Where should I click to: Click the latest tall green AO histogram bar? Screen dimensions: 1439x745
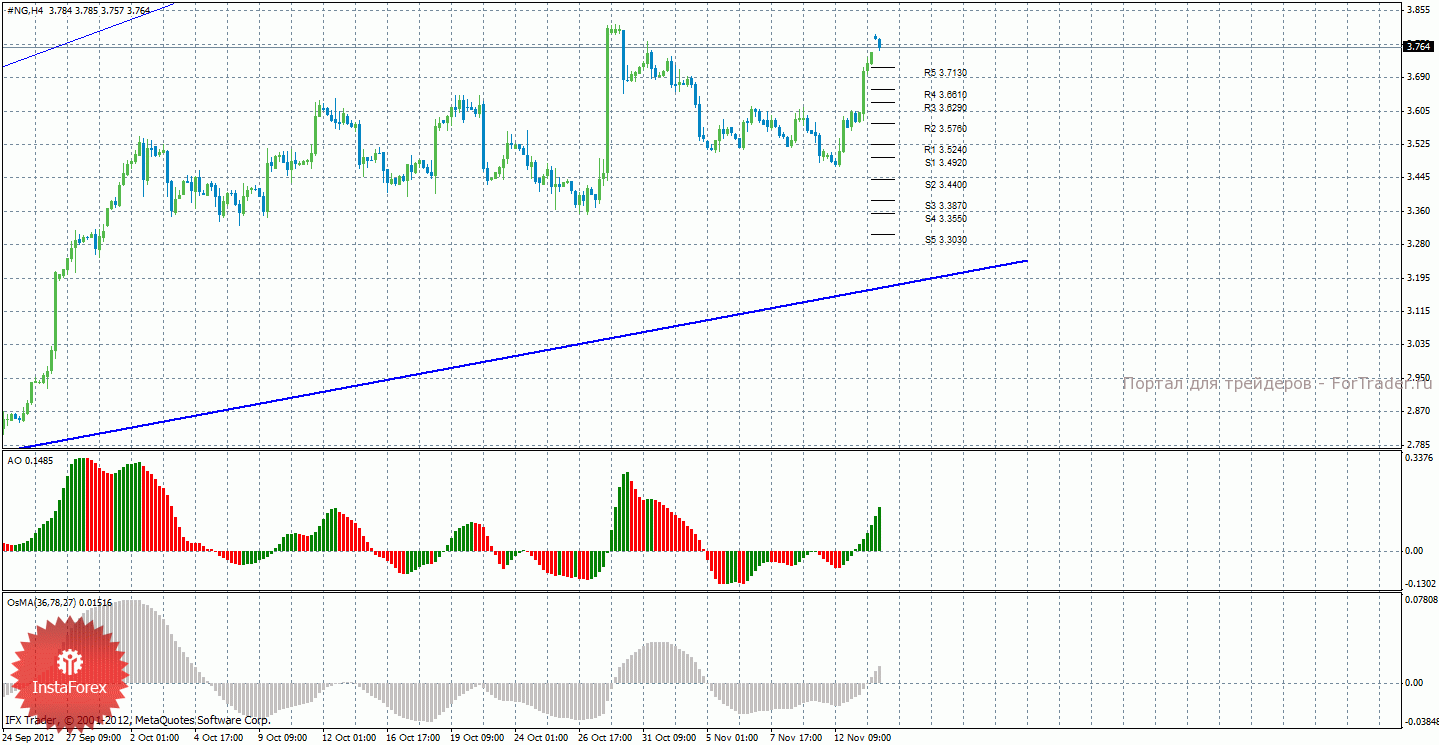[x=879, y=529]
